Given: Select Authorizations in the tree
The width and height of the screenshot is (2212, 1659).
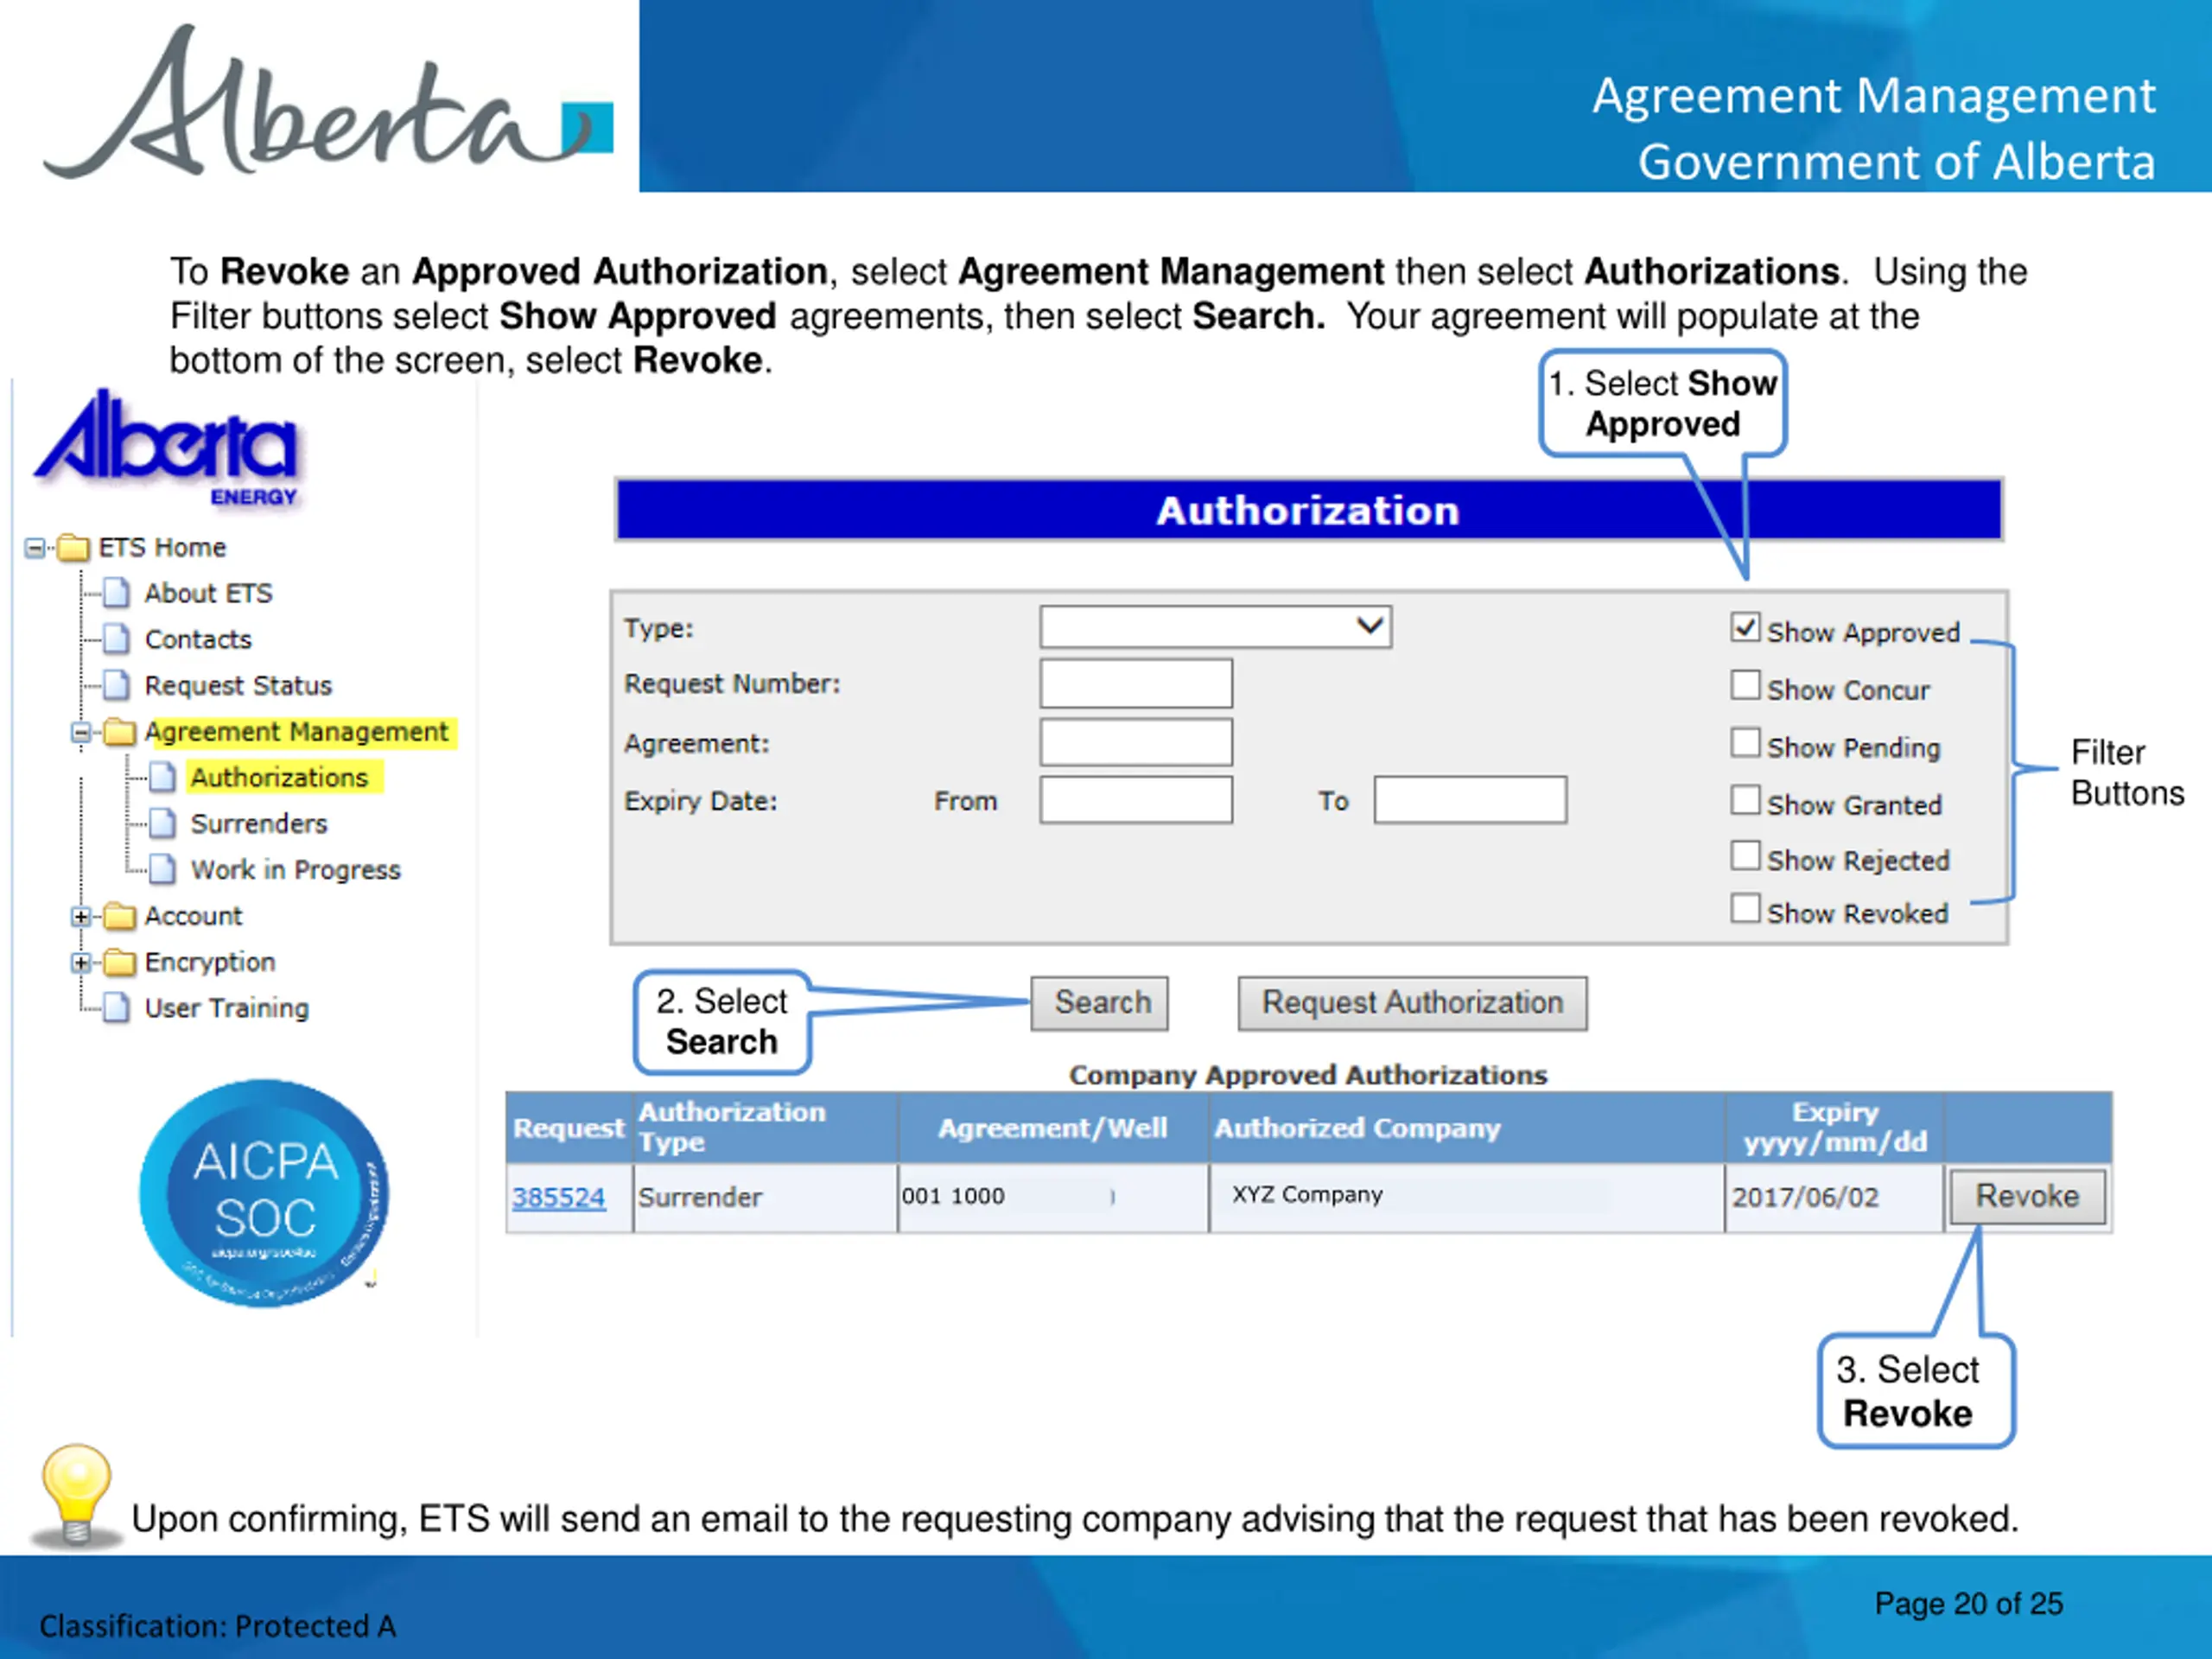Looking at the screenshot, I should click(x=280, y=778).
